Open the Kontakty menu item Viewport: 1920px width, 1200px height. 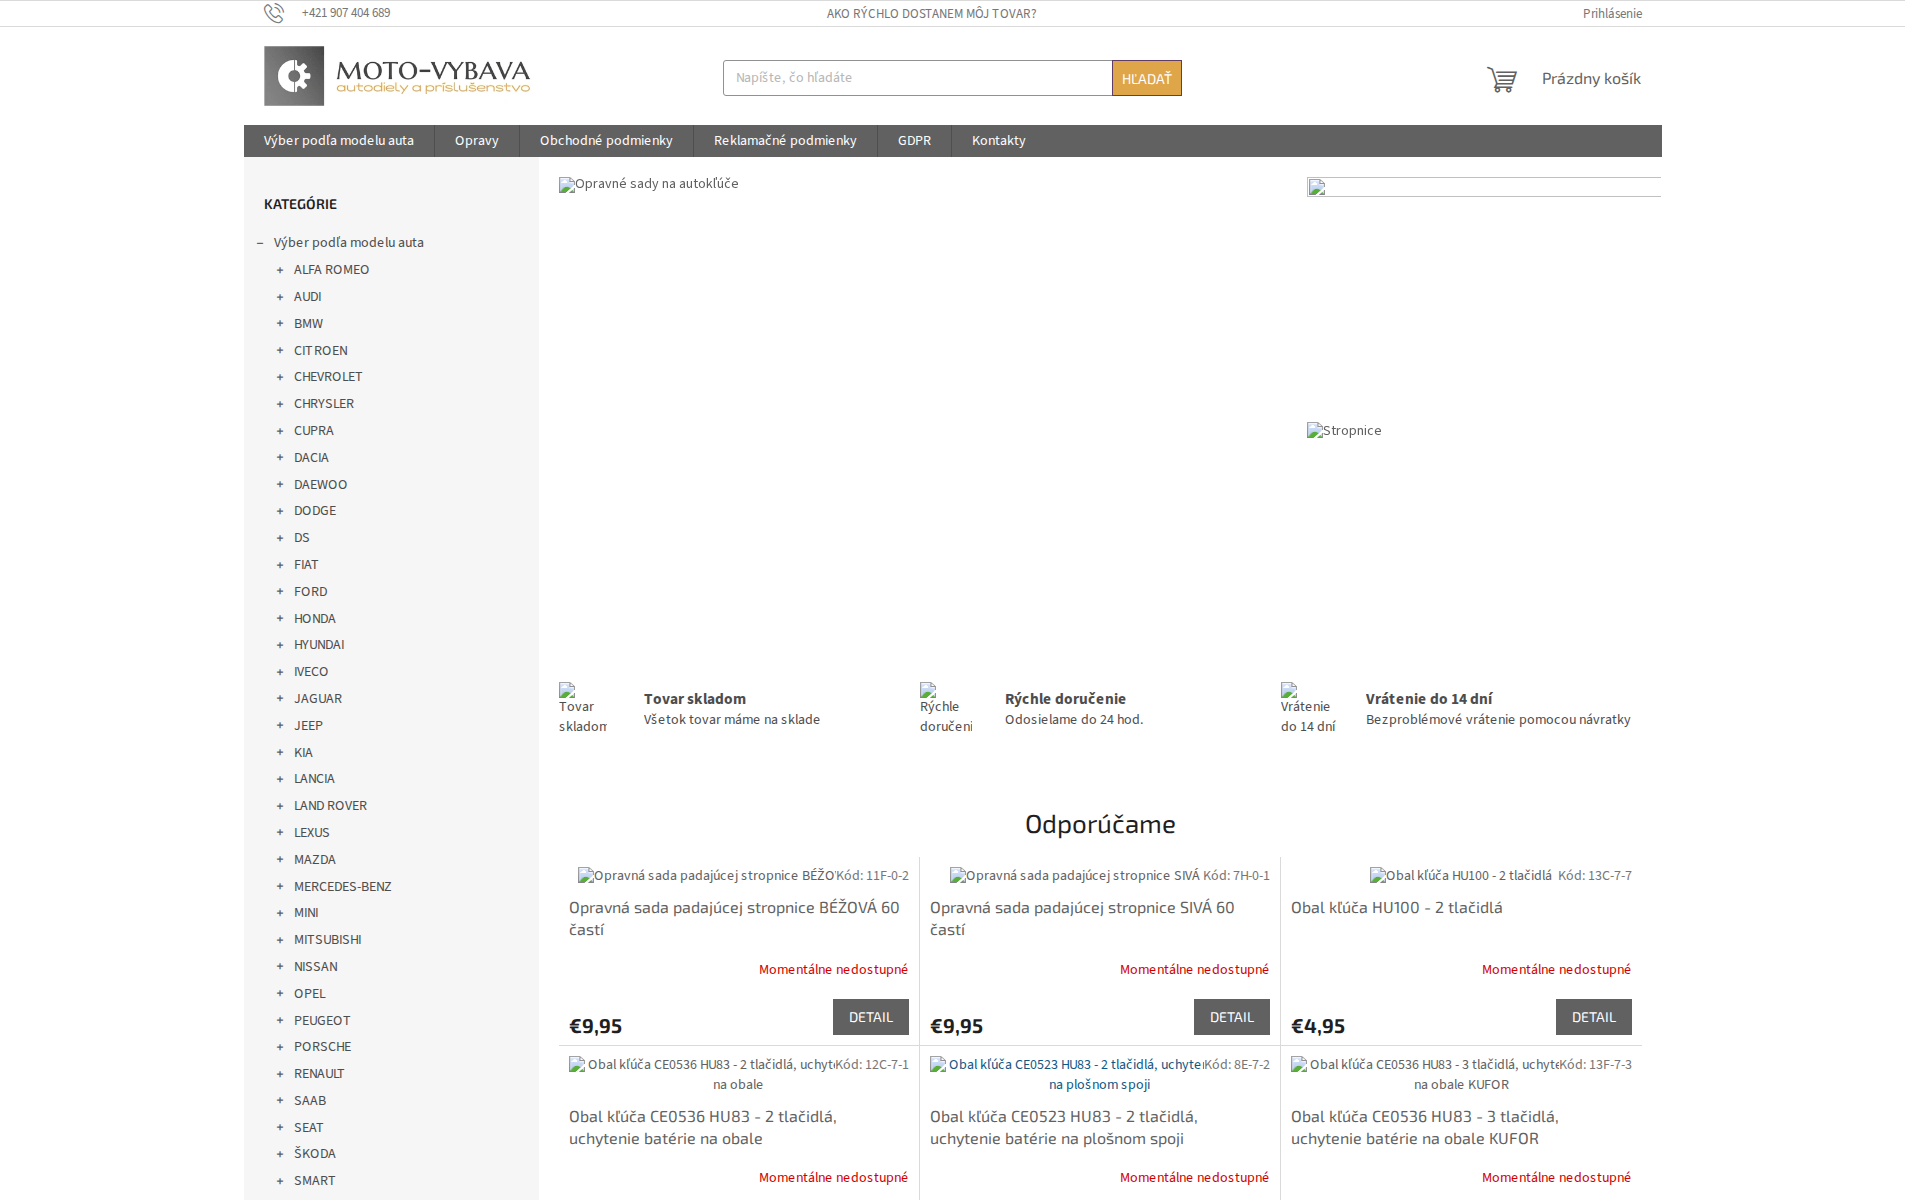(x=997, y=140)
